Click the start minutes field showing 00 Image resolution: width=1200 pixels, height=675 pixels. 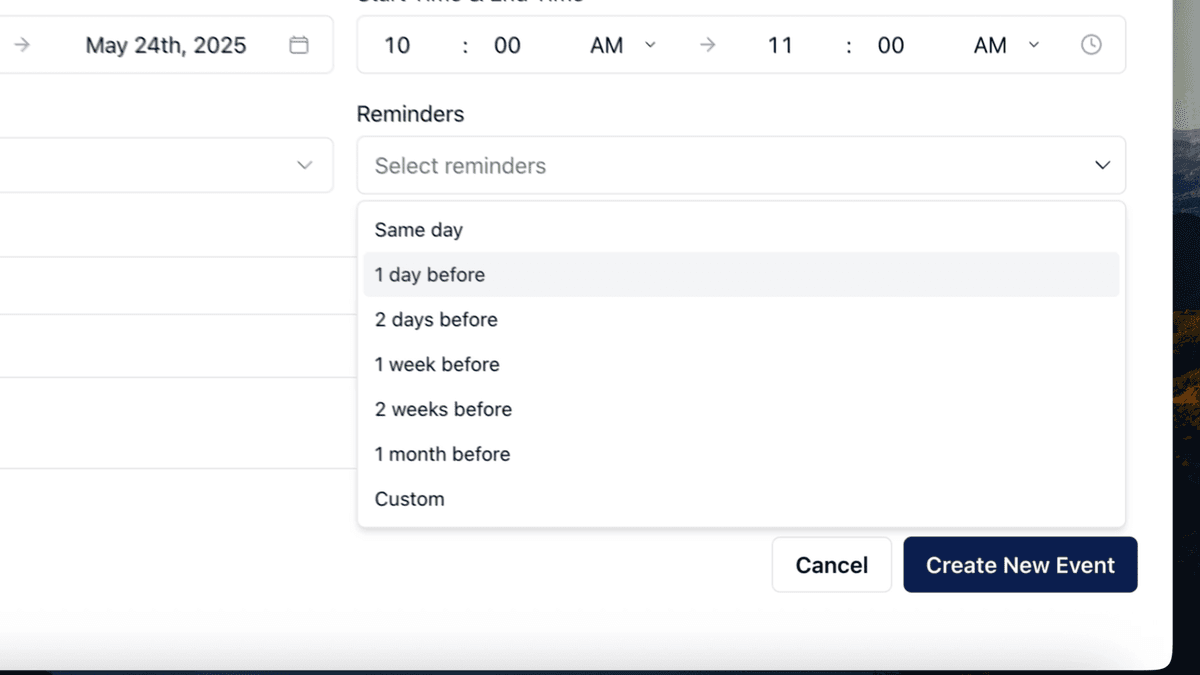(x=508, y=45)
